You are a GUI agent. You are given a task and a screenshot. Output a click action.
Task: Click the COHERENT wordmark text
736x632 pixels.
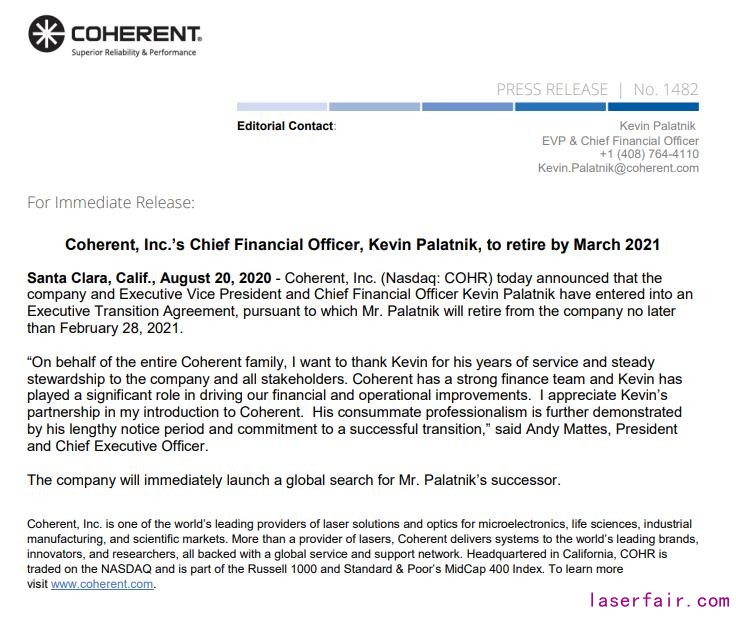(x=136, y=30)
